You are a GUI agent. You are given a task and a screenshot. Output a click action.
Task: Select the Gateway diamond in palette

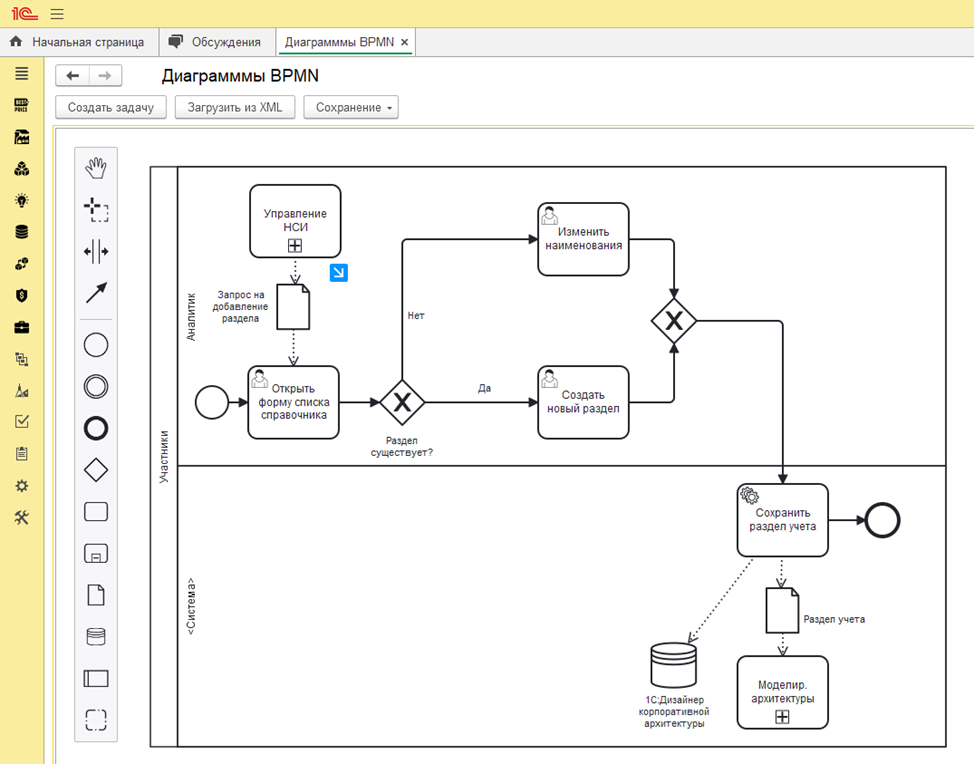tap(96, 470)
